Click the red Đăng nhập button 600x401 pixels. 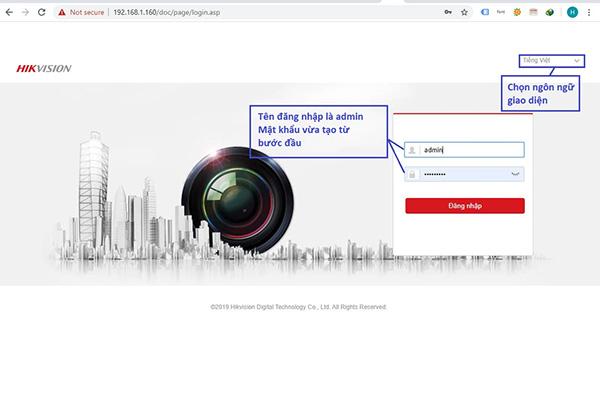[465, 205]
